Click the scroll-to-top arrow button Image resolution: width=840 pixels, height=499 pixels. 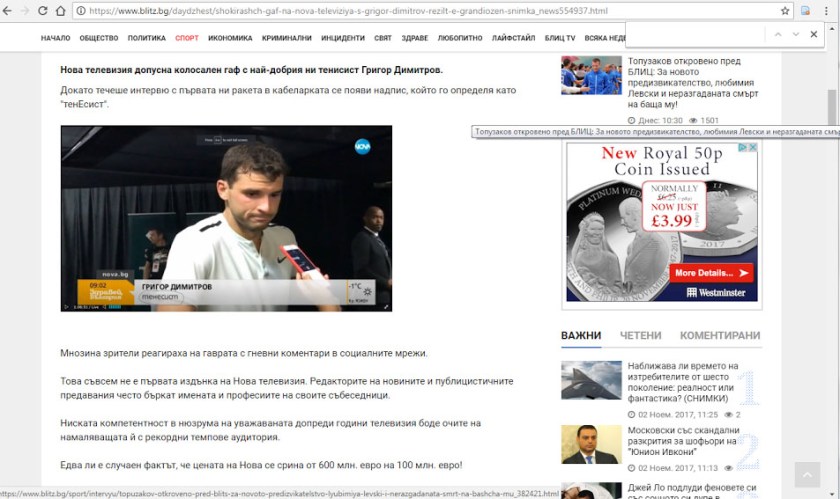806,474
